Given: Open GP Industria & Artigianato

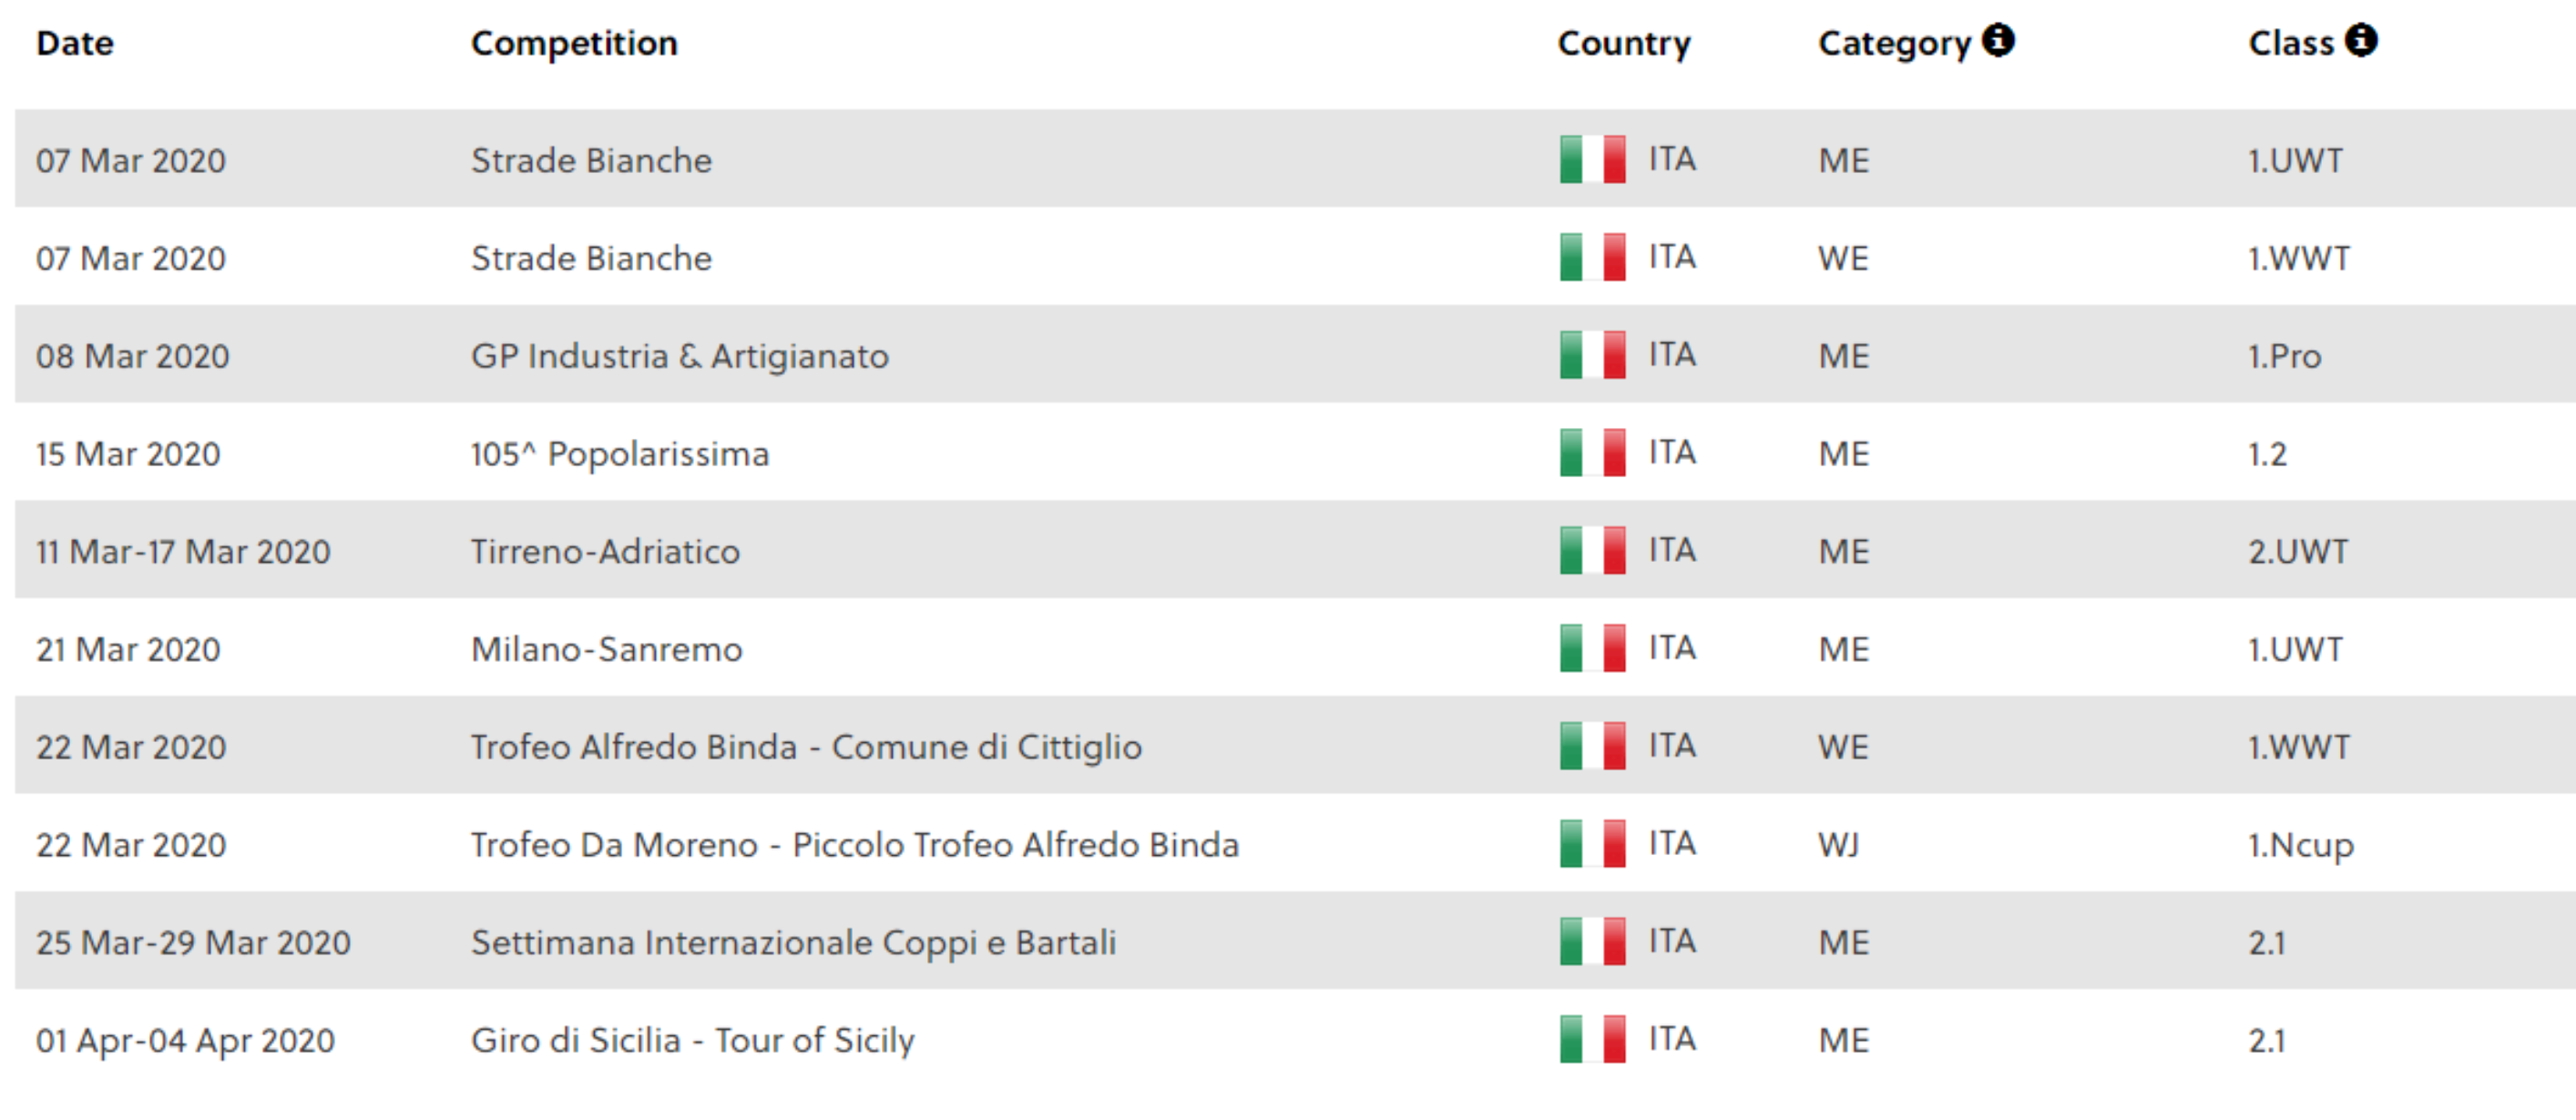Looking at the screenshot, I should [680, 356].
